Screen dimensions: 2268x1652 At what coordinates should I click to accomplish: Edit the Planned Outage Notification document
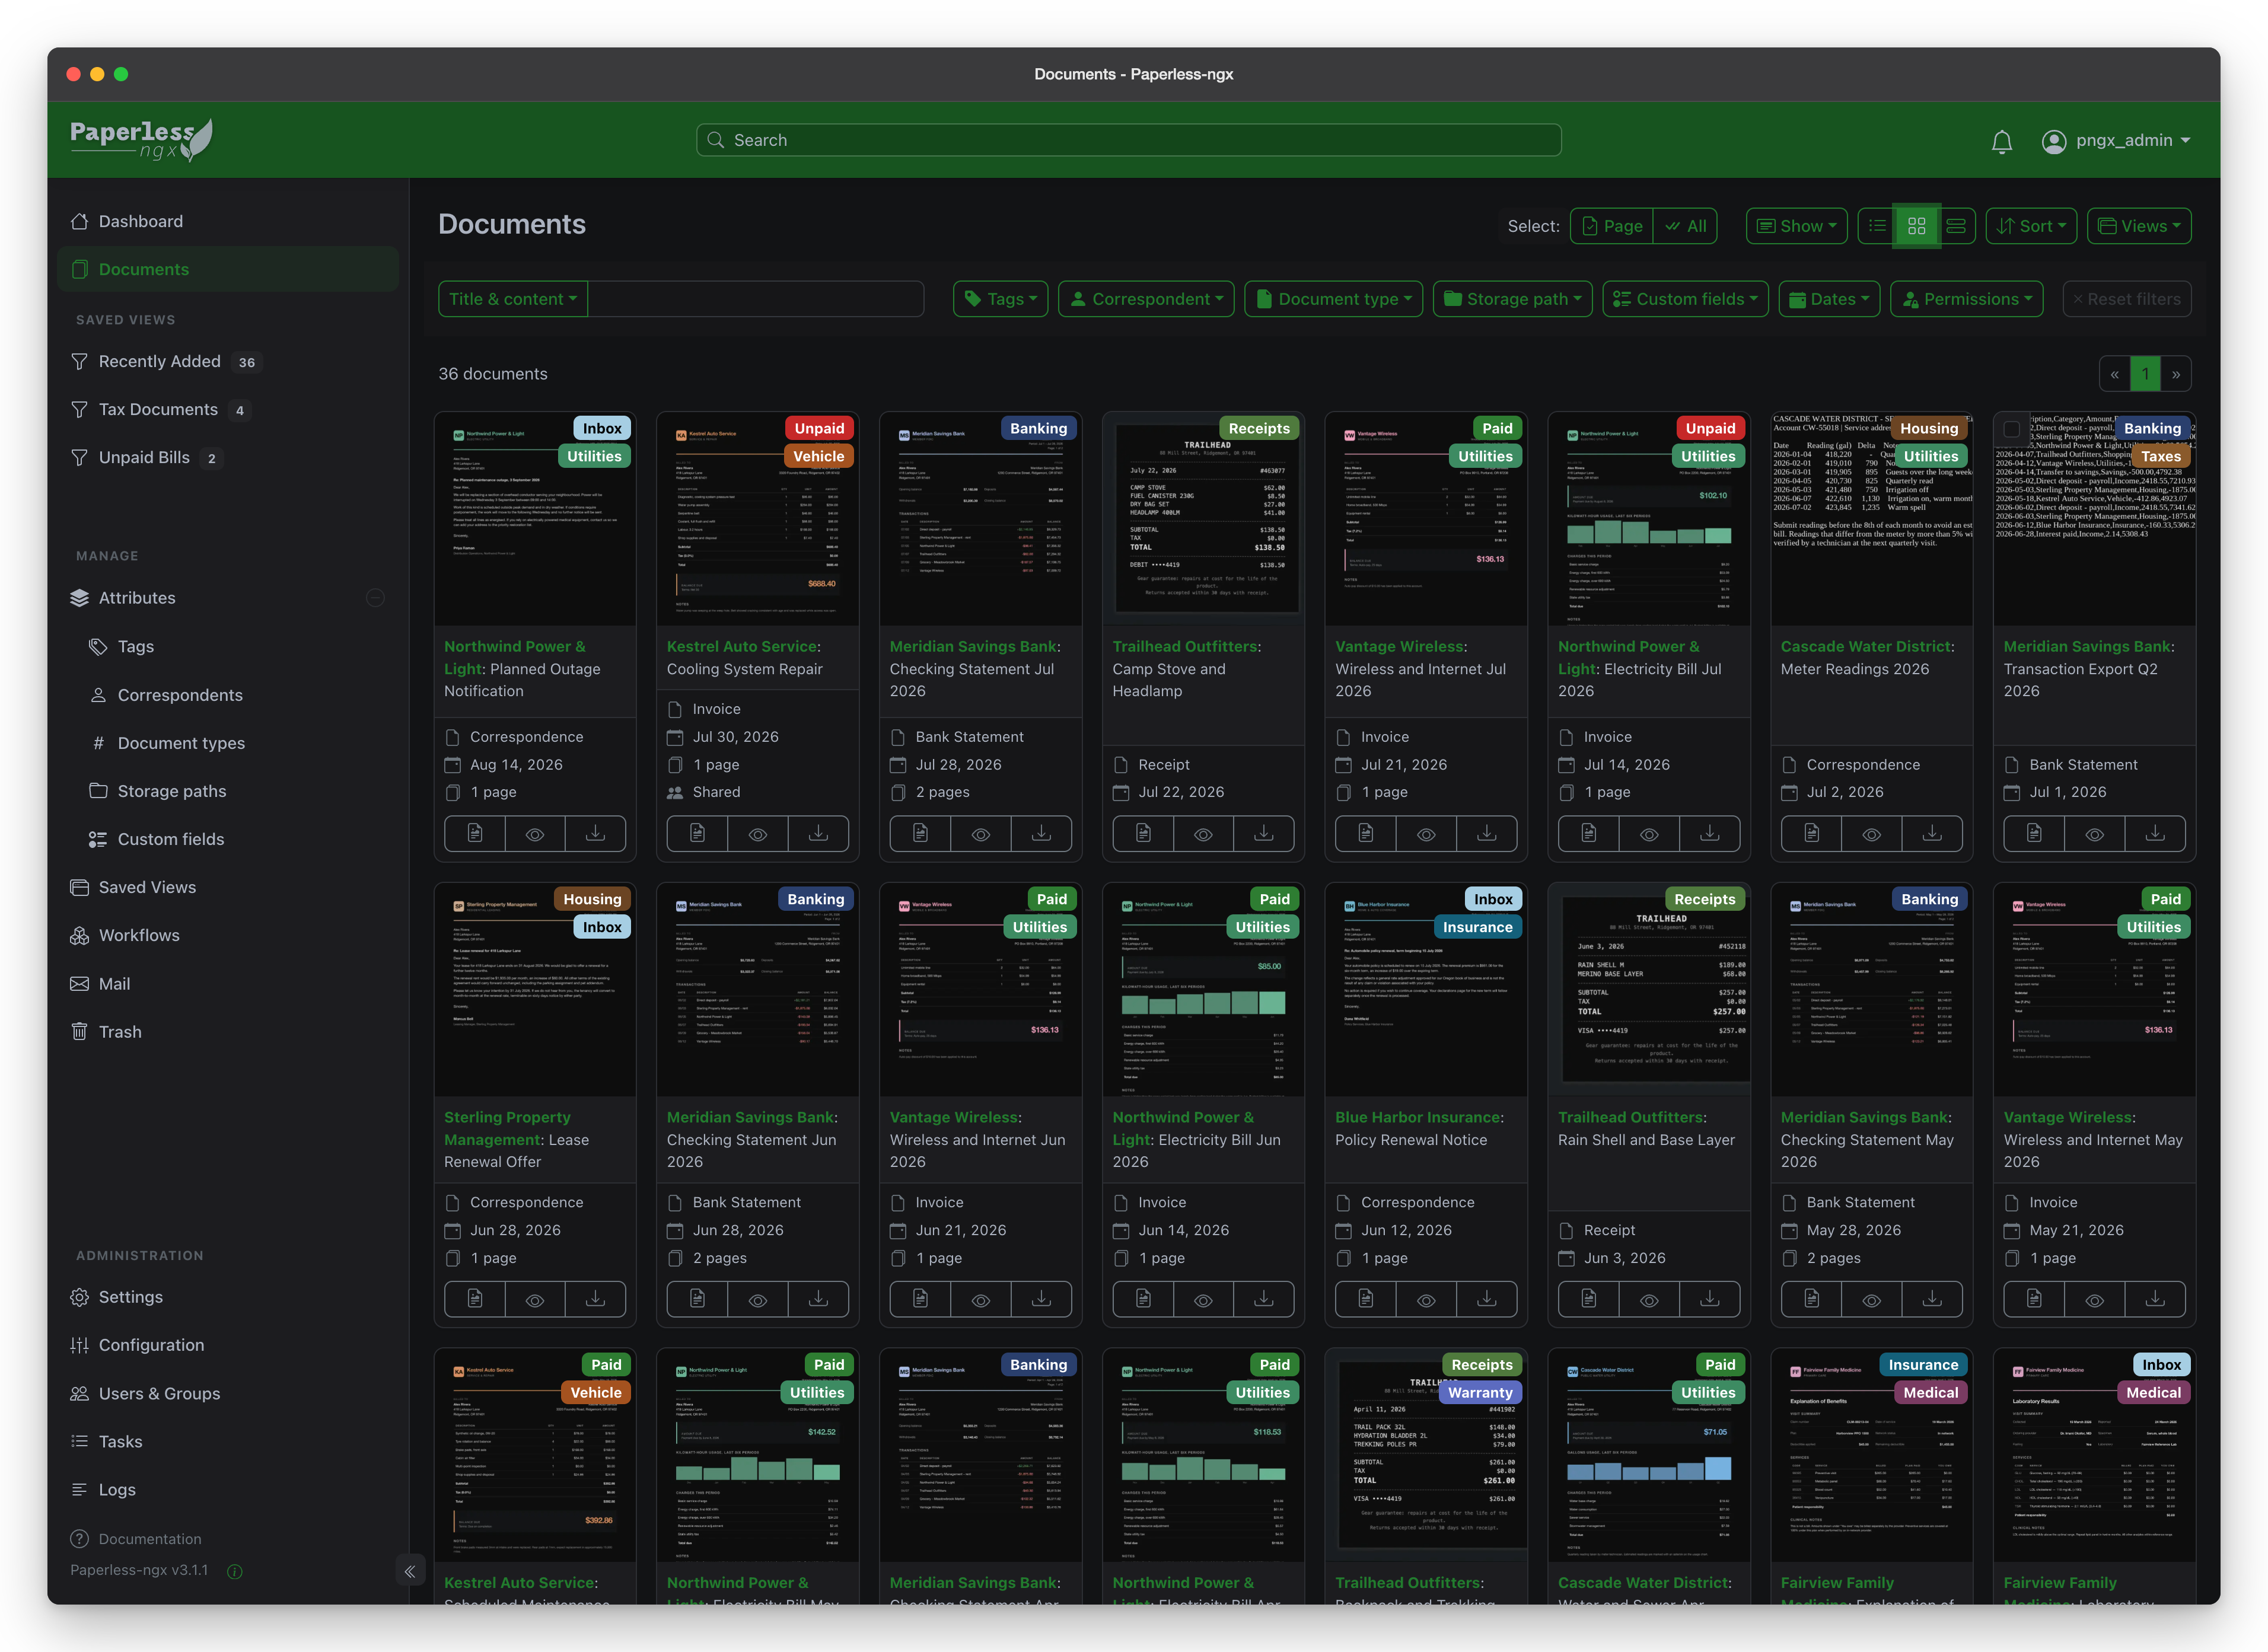click(475, 833)
